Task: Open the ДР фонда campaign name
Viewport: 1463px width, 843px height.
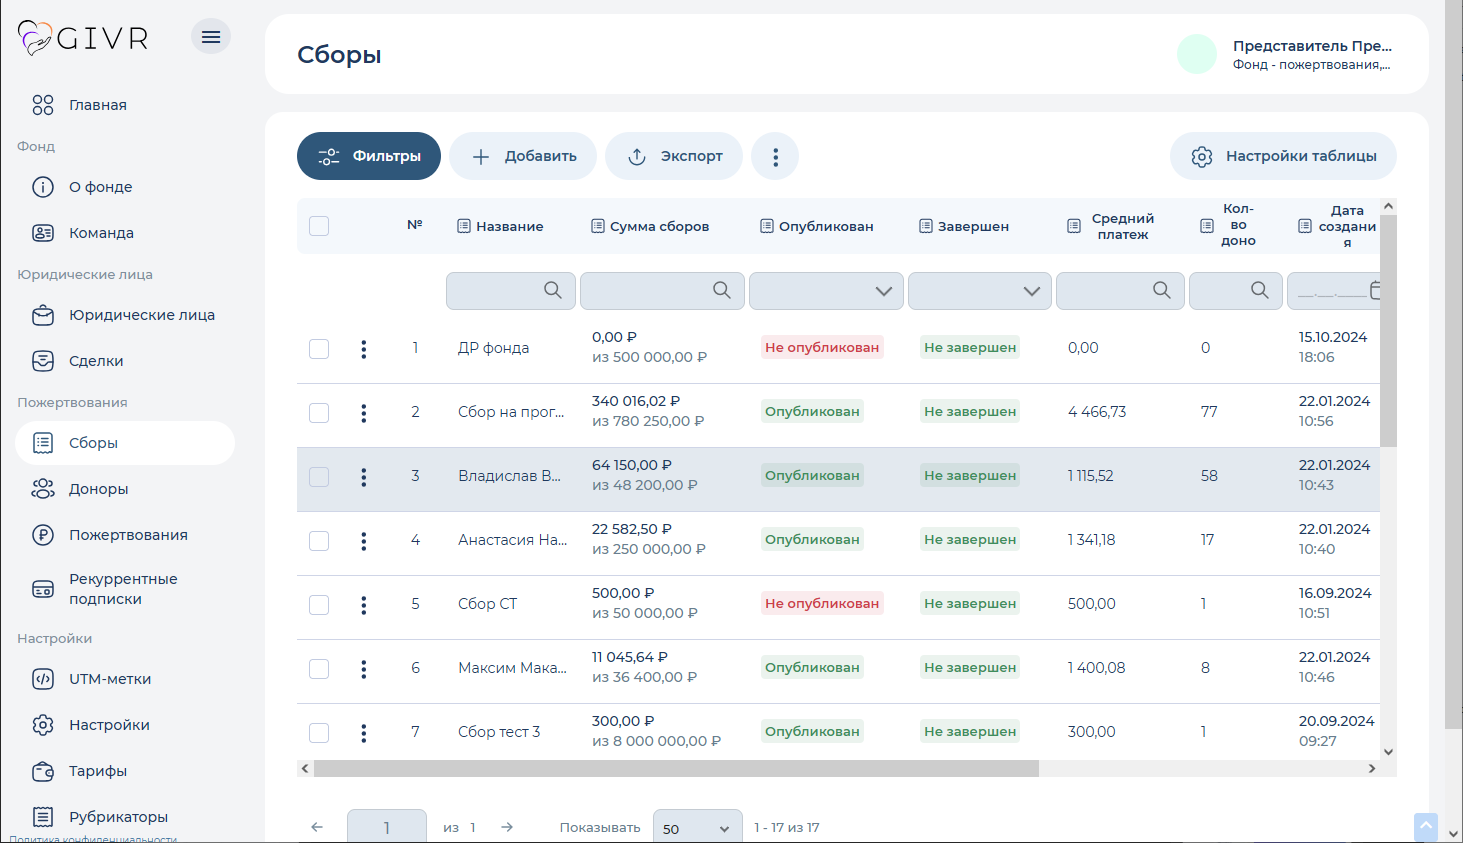Action: click(x=493, y=348)
